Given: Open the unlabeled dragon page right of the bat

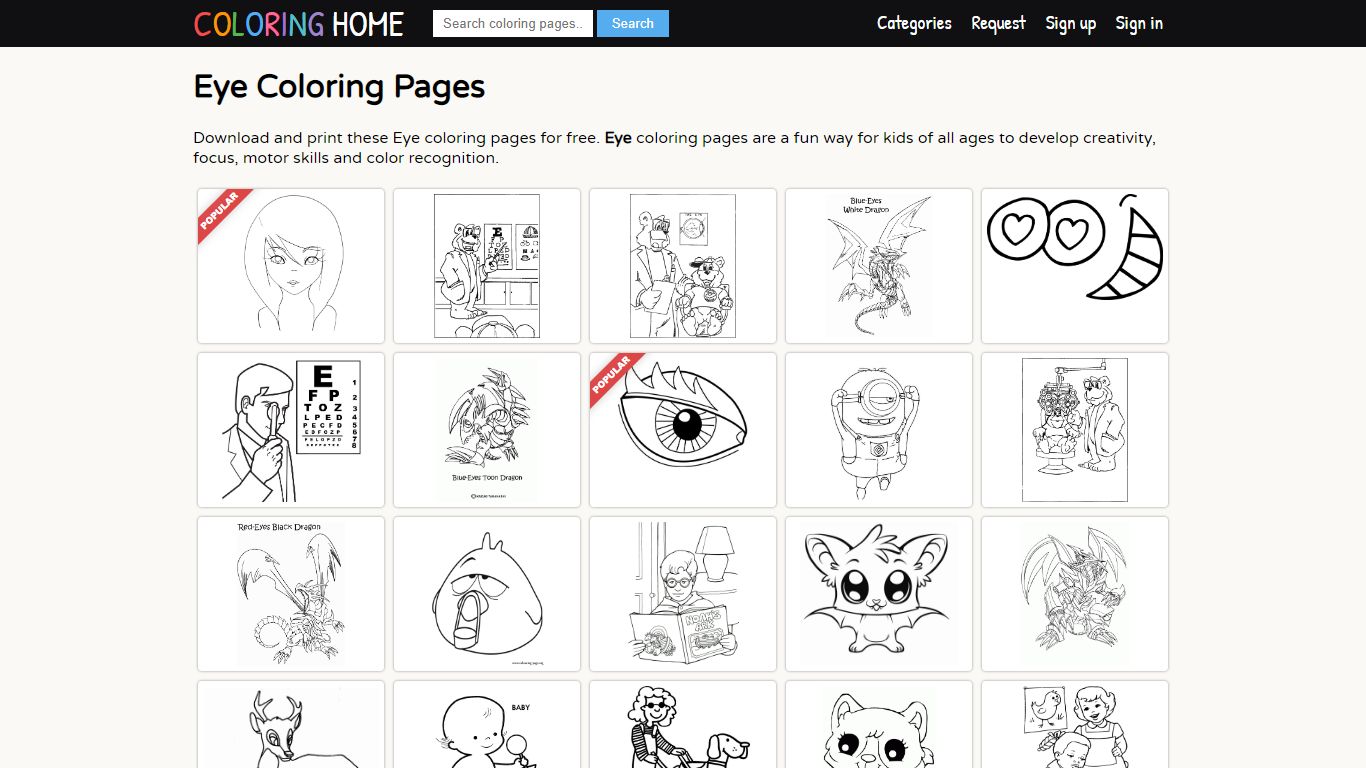Looking at the screenshot, I should point(1075,594).
